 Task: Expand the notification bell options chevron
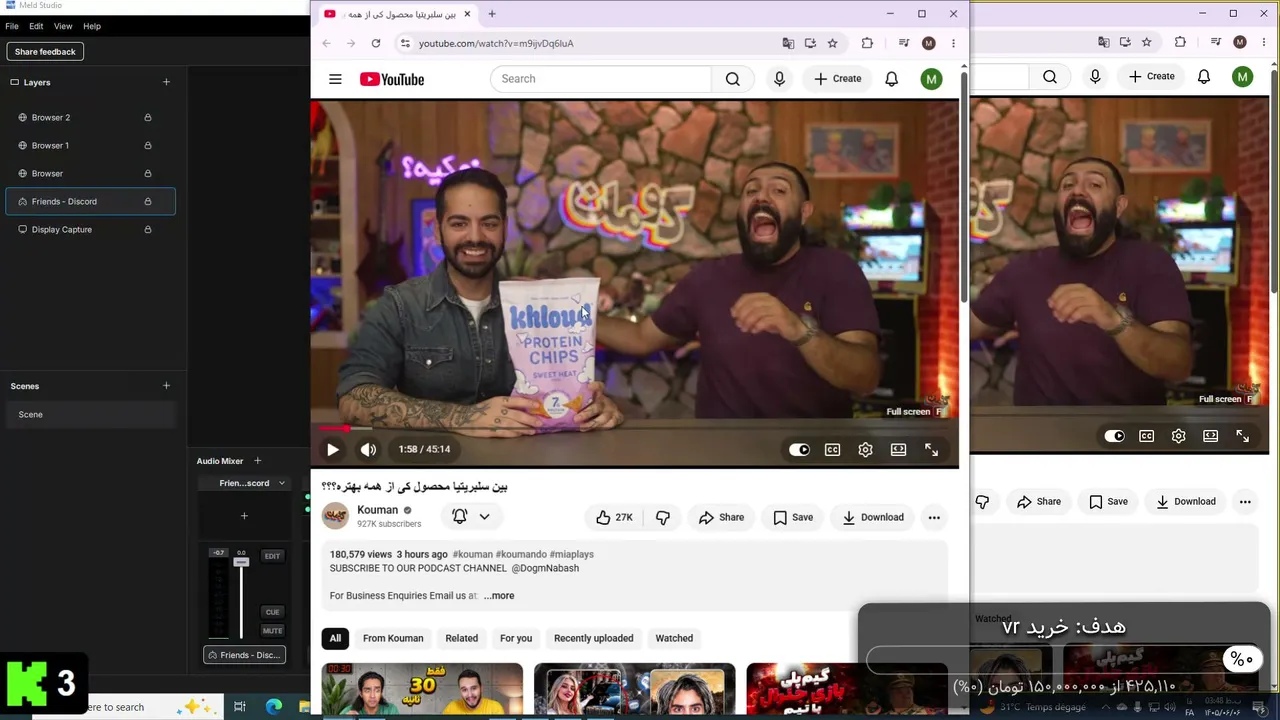click(x=484, y=517)
